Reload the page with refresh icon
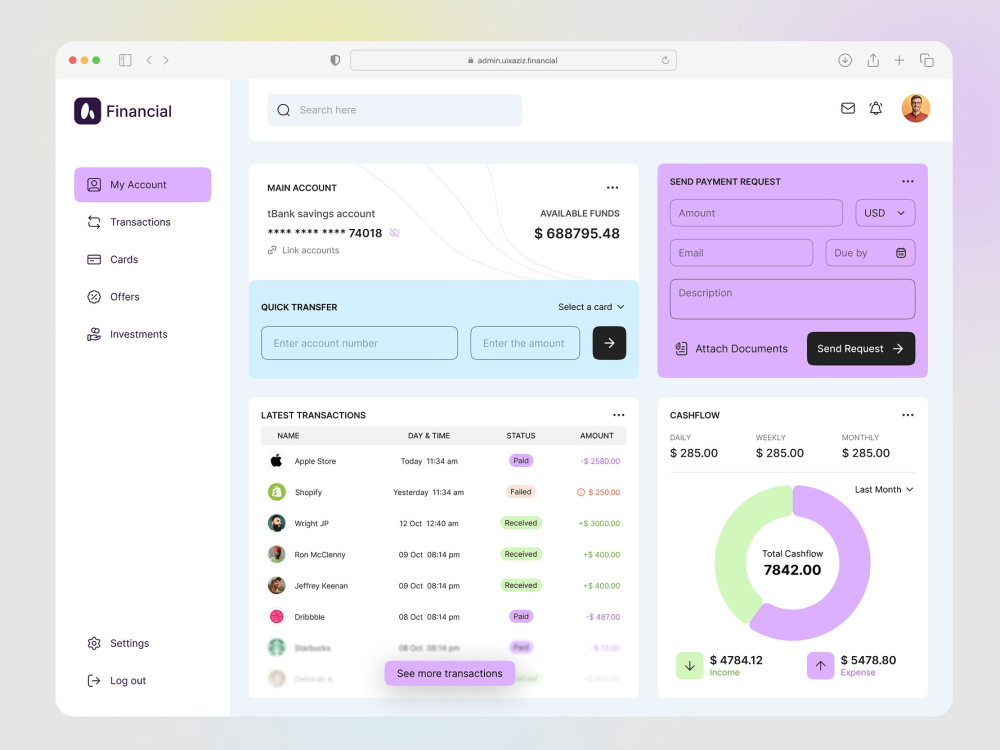 (665, 60)
